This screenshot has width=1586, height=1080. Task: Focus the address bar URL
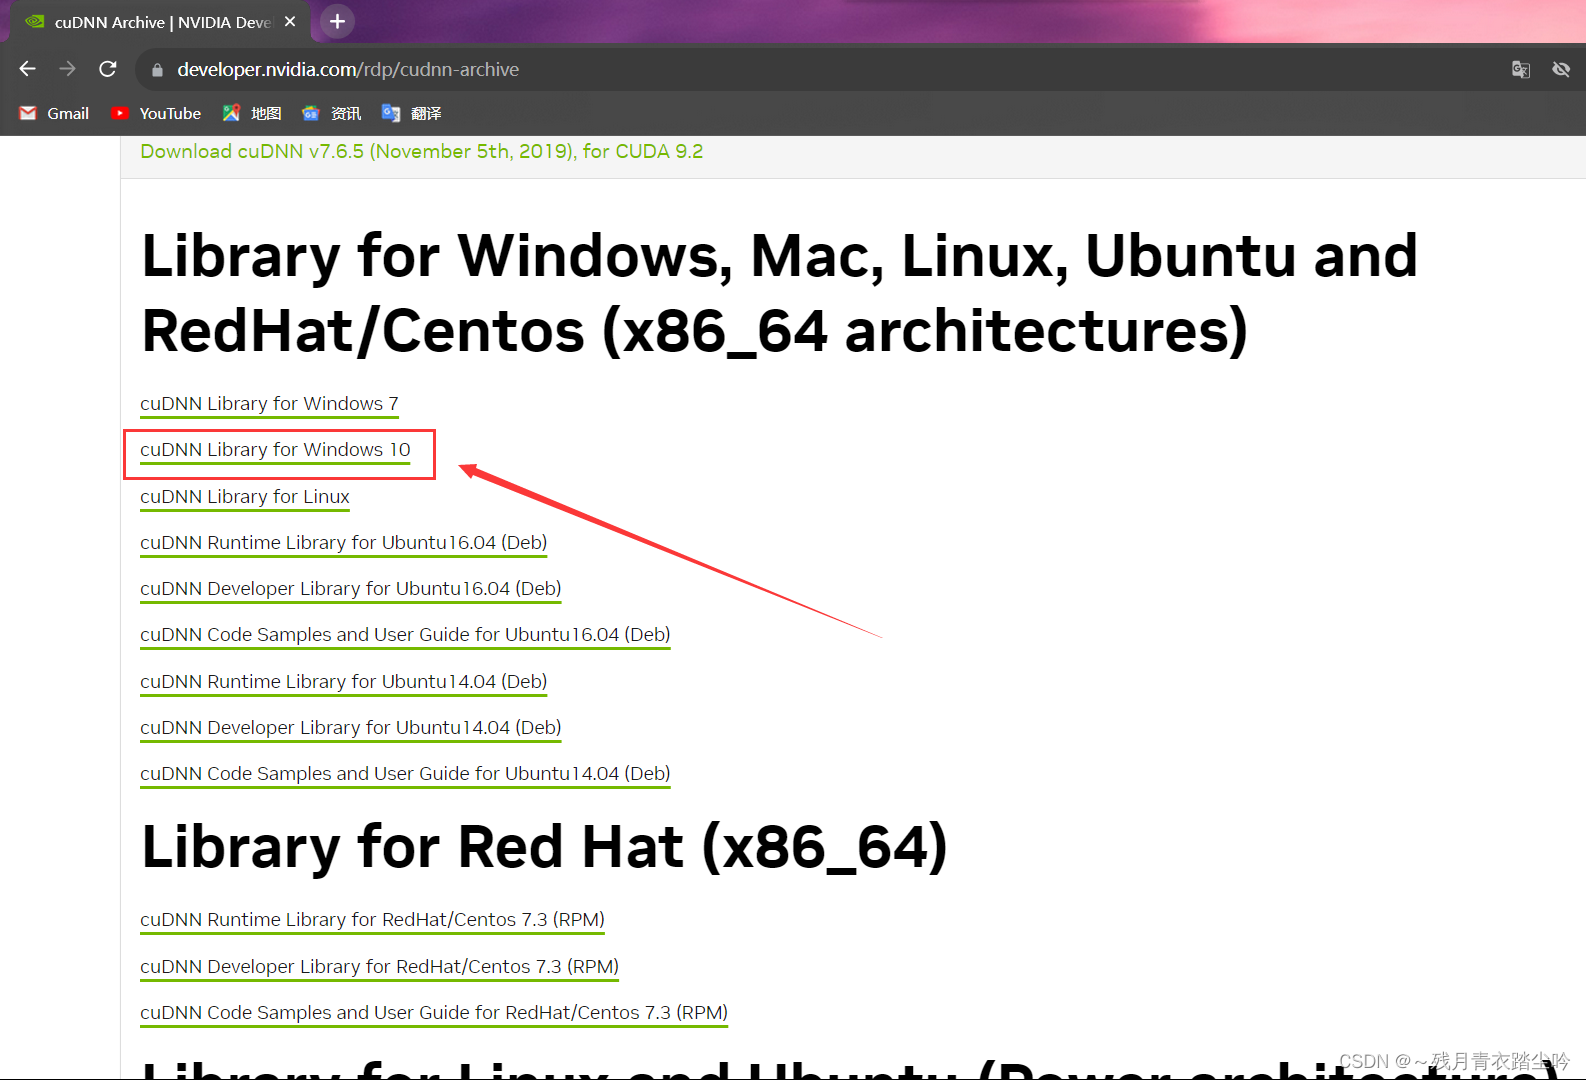[348, 70]
